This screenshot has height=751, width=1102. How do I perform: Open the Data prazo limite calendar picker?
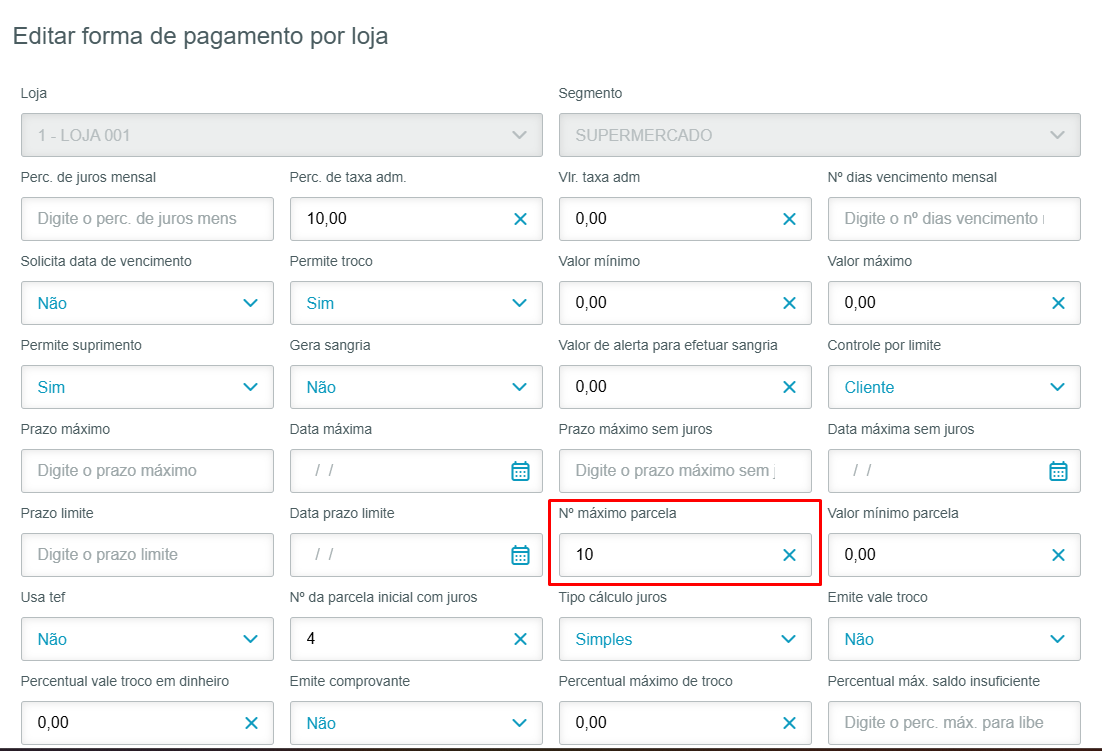click(520, 555)
